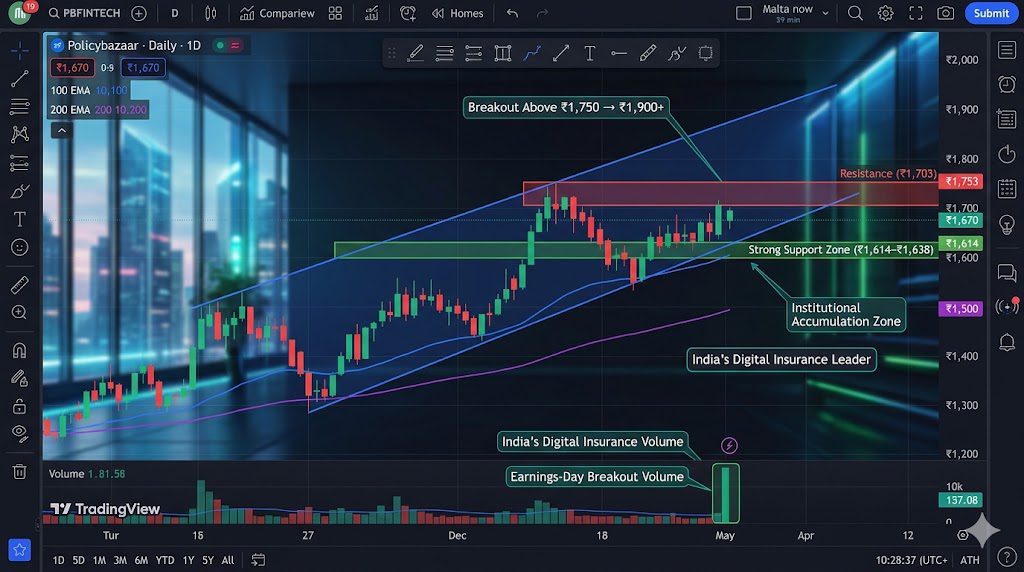Viewport: 1024px width, 572px height.
Task: Select the ruler measure tool
Action: click(x=20, y=285)
